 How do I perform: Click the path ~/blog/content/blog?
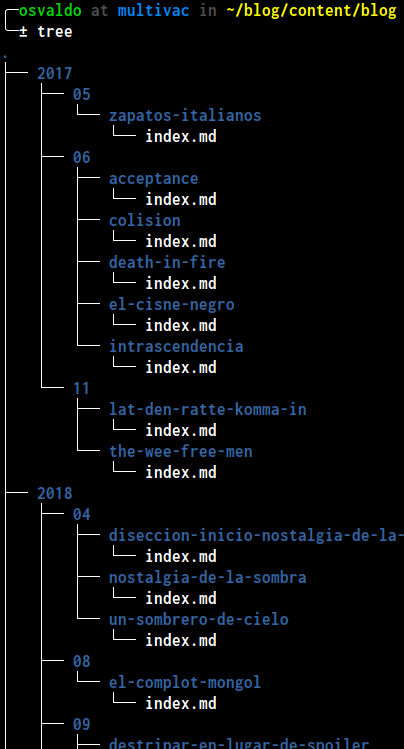click(311, 11)
